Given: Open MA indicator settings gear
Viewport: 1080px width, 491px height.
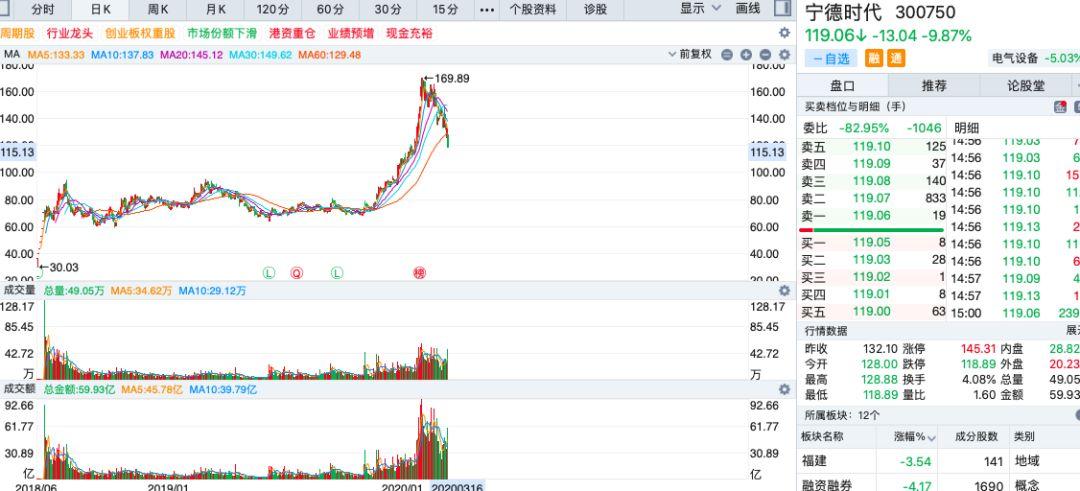Looking at the screenshot, I should 784,54.
